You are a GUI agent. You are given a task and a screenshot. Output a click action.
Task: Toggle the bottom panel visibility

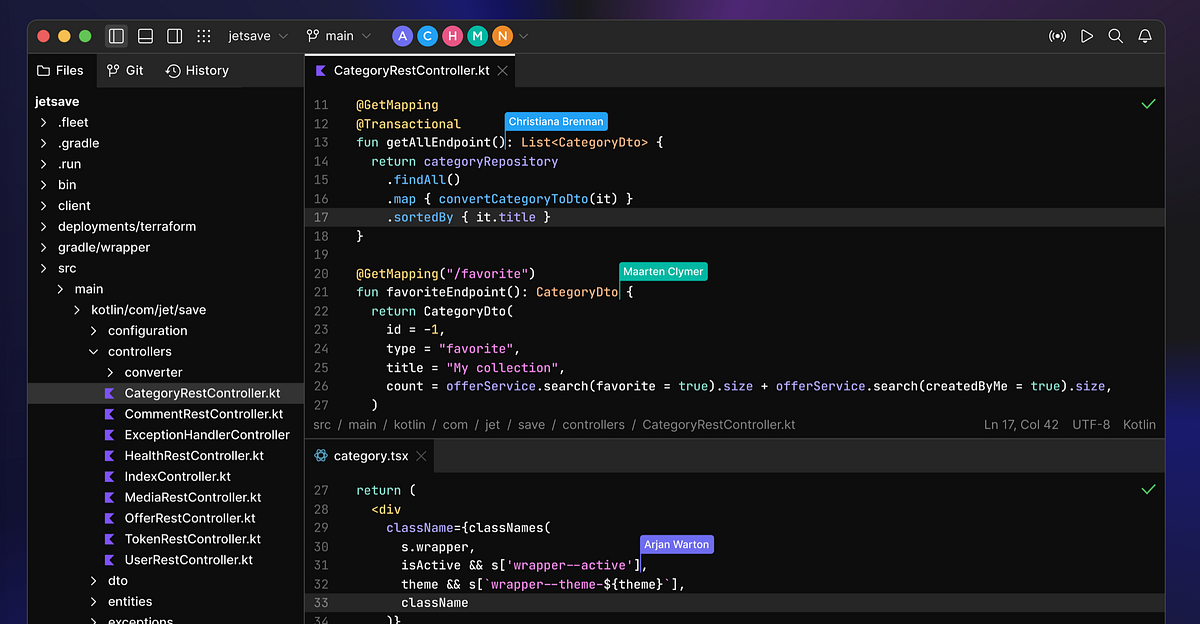[x=144, y=35]
